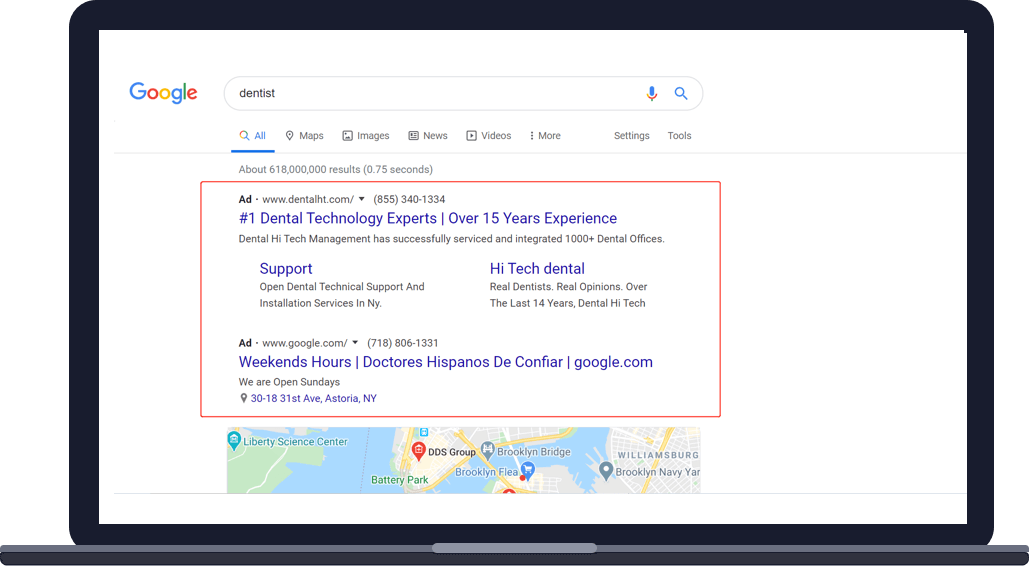
Task: Open the Videos tab
Action: click(489, 136)
